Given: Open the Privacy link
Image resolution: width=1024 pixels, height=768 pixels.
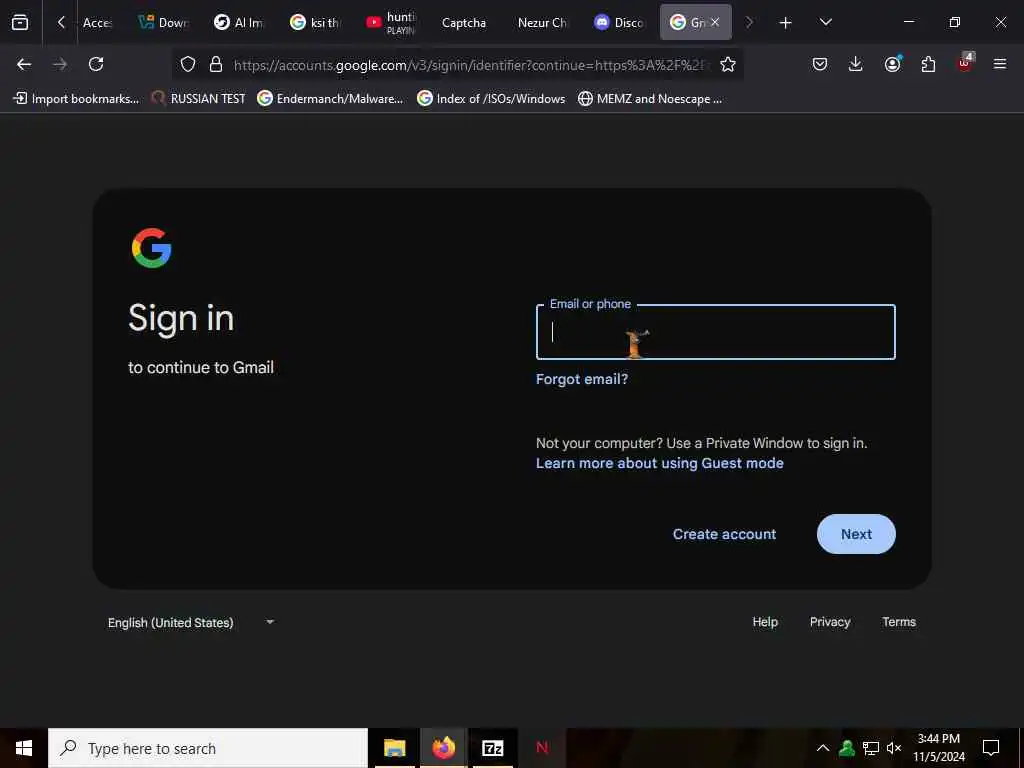Looking at the screenshot, I should point(830,622).
